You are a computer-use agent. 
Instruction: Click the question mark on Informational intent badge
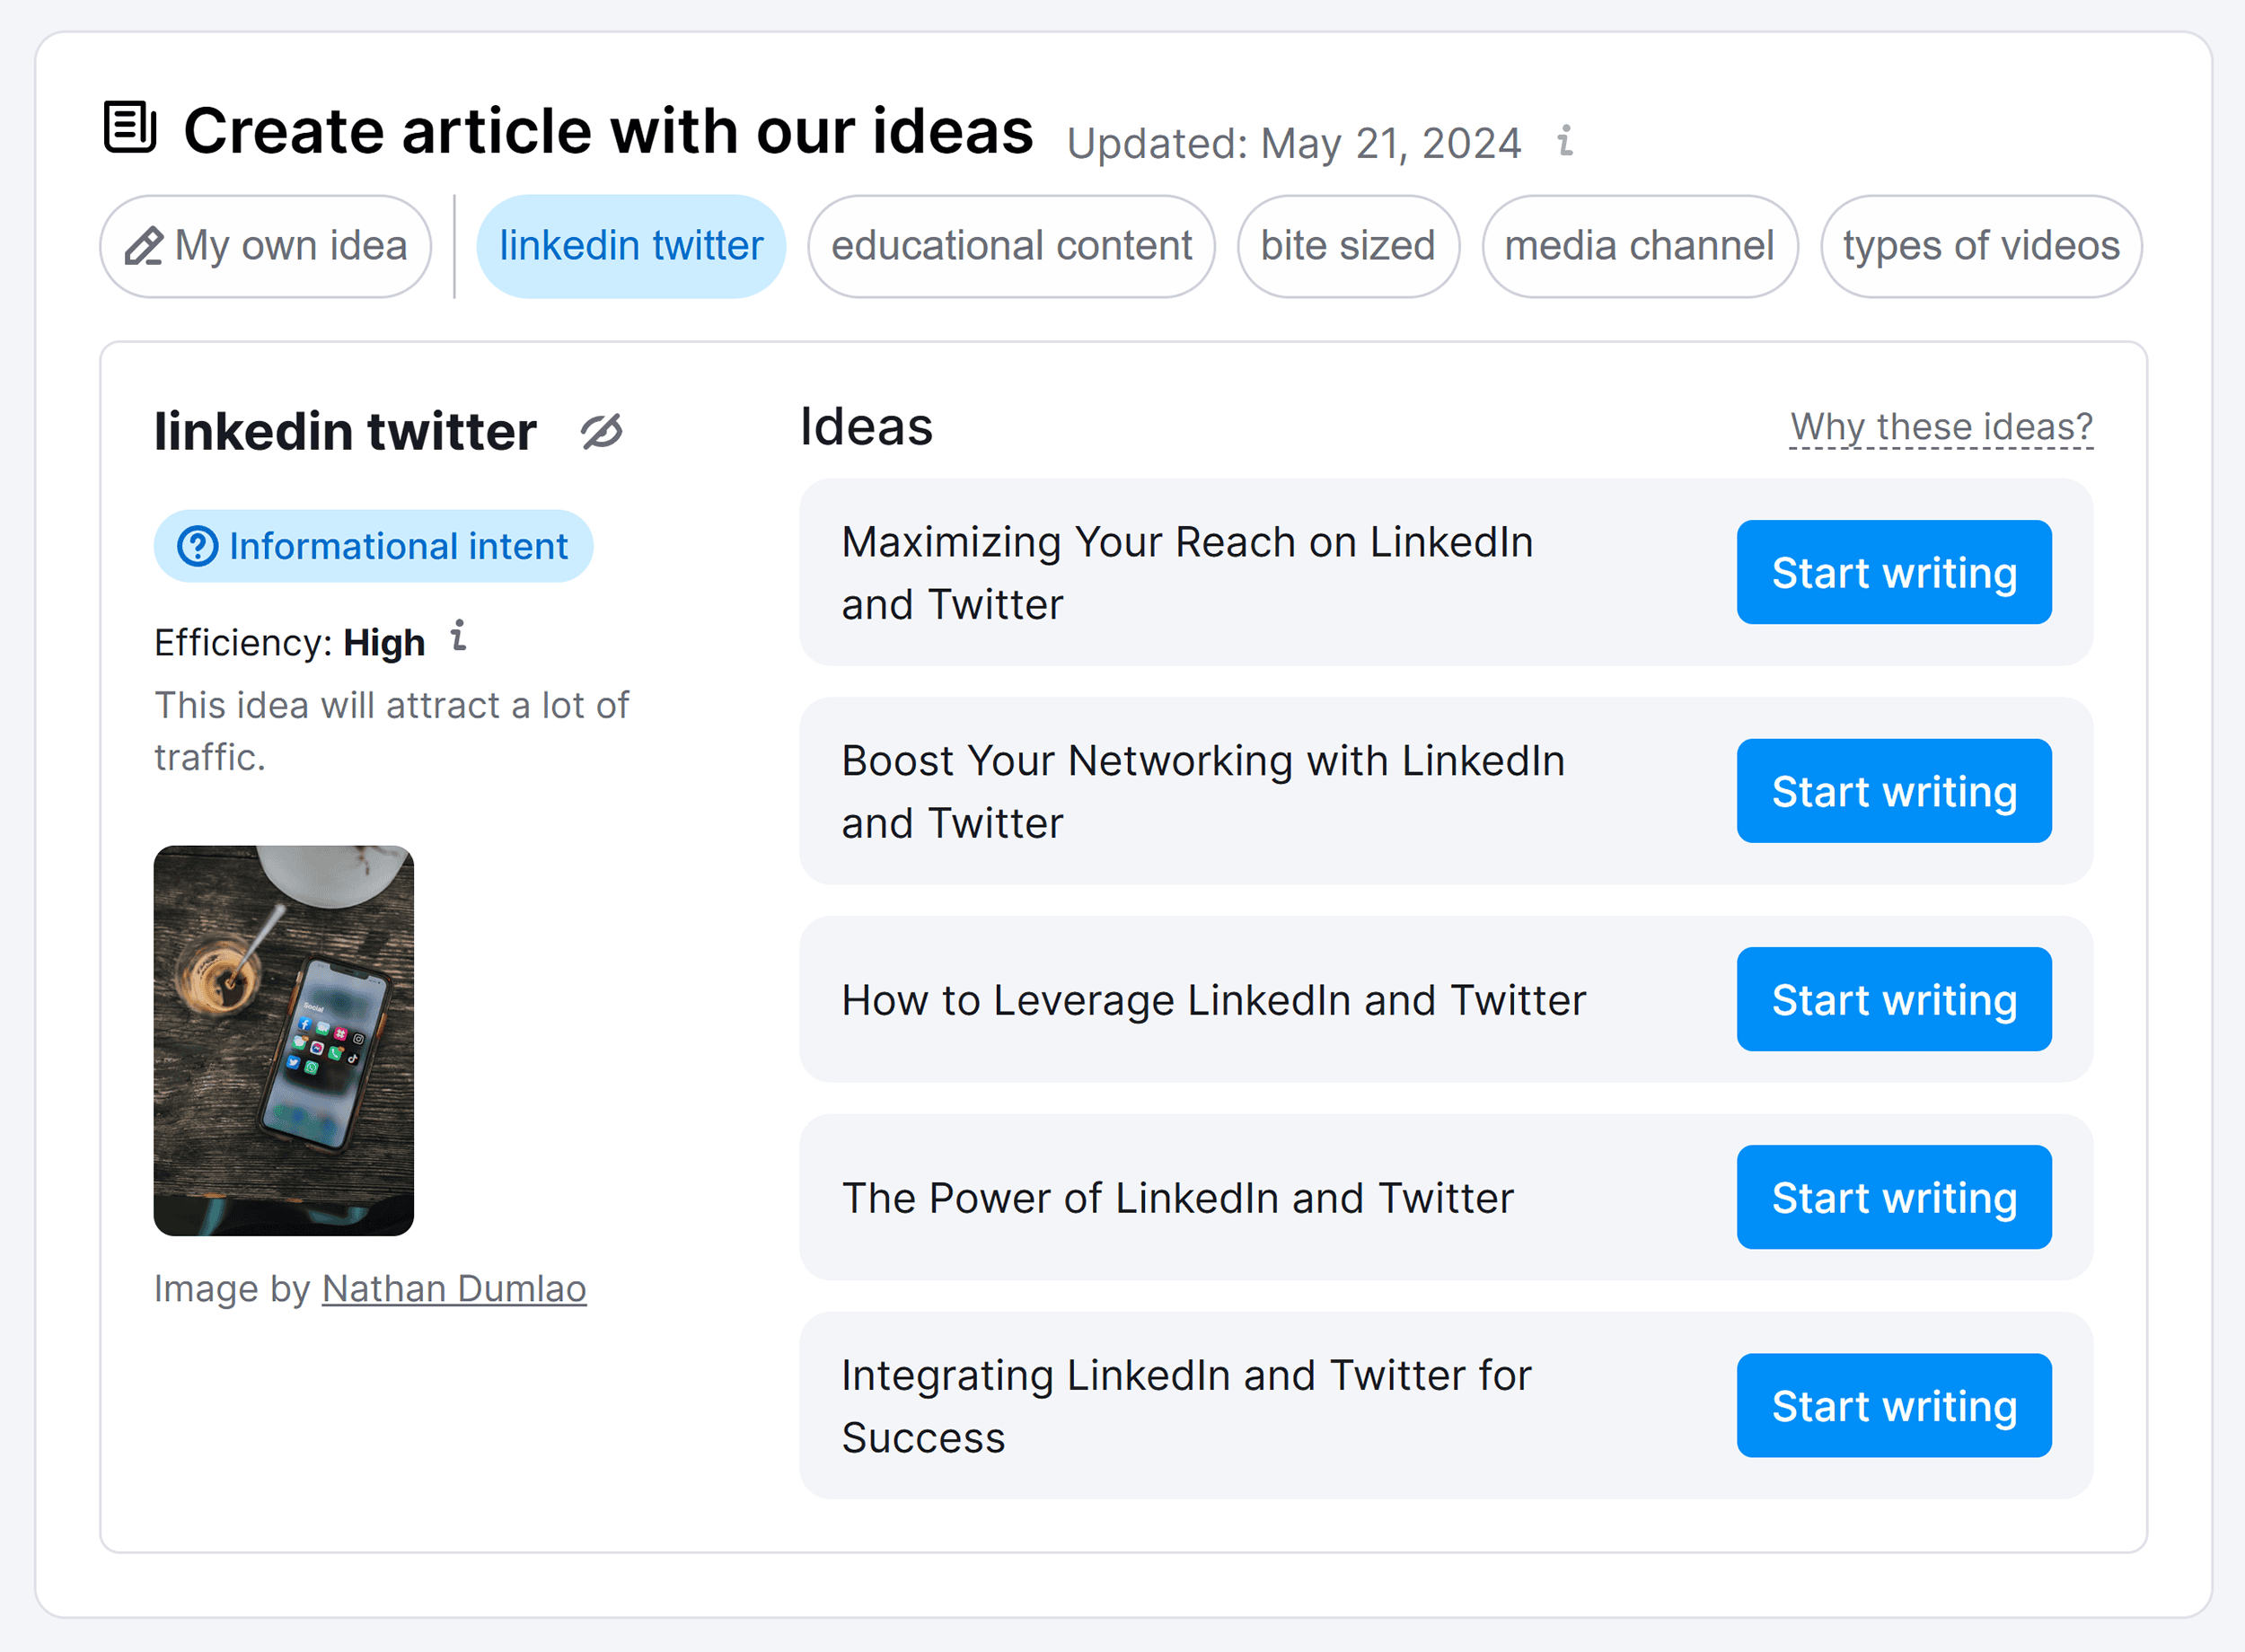pos(198,545)
